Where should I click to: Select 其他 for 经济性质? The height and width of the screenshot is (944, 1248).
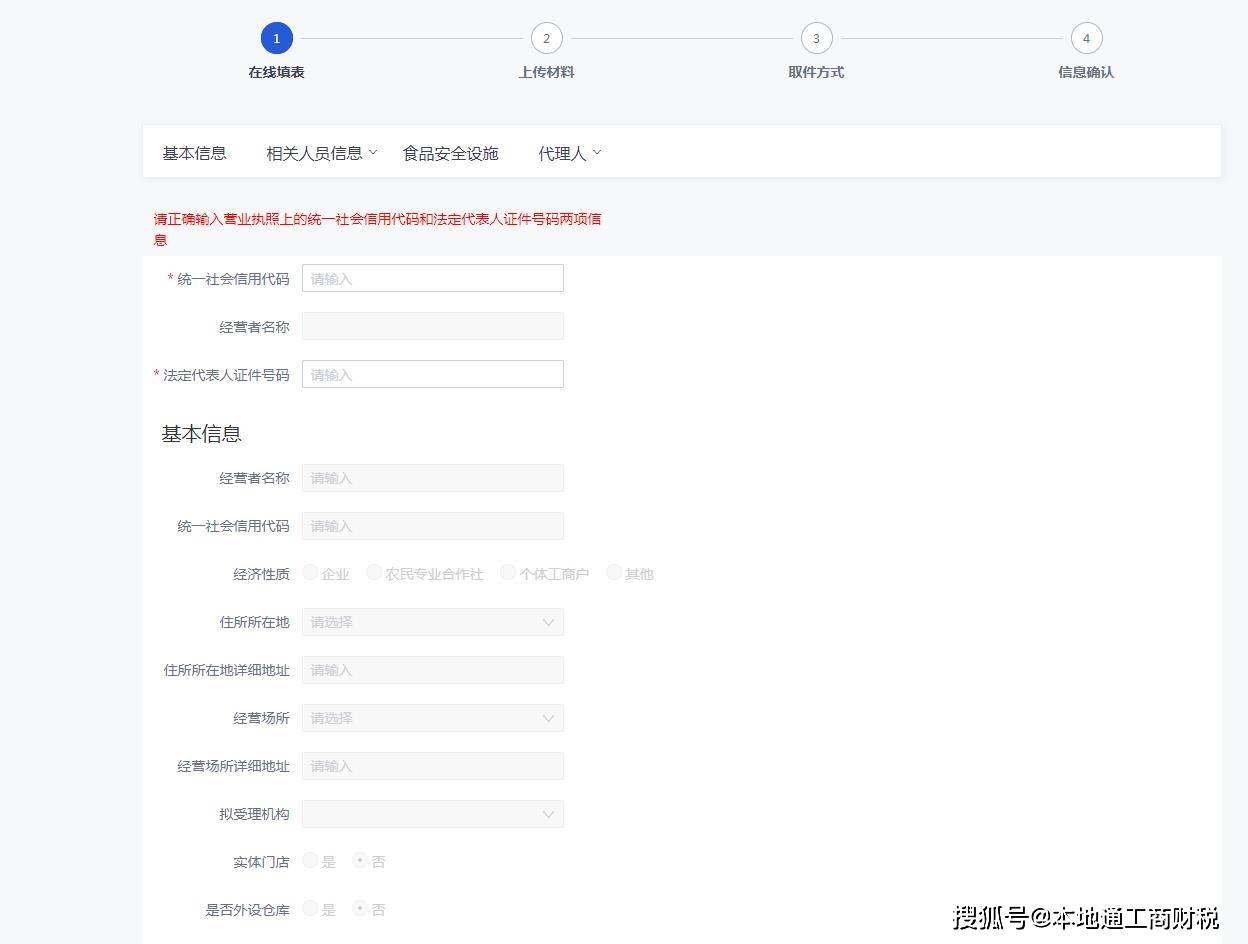coord(614,573)
